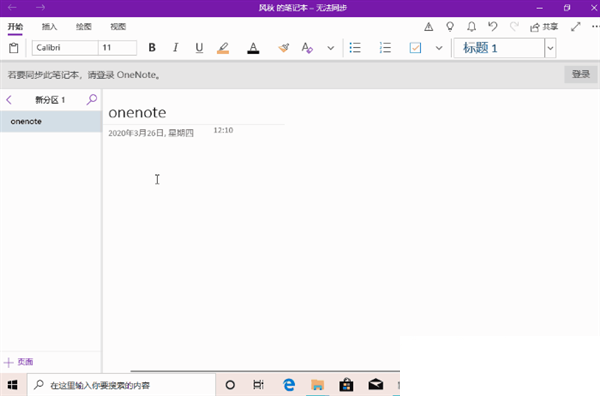Image resolution: width=600 pixels, height=396 pixels.
Task: Launch Microsoft Edge from taskbar
Action: click(x=289, y=385)
